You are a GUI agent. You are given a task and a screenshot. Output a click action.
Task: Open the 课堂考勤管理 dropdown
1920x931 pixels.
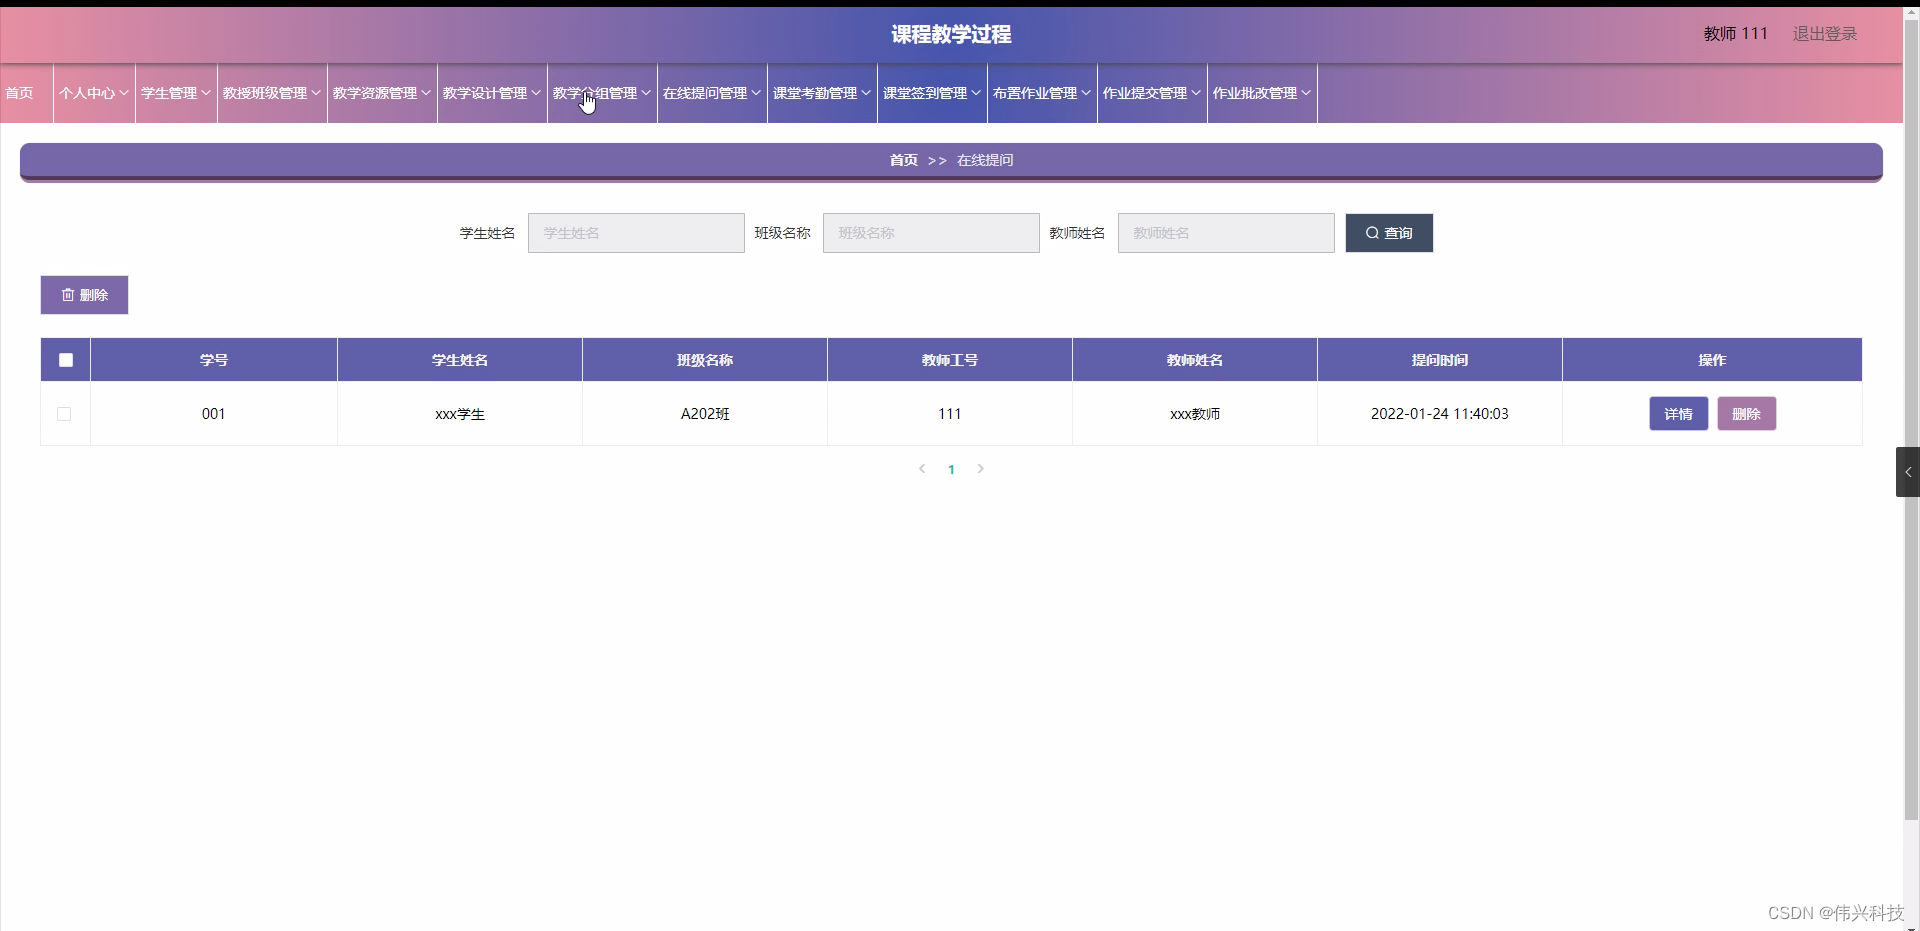821,93
